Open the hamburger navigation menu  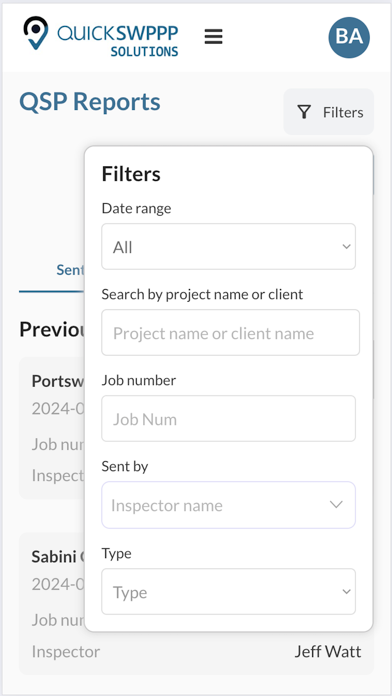click(214, 36)
